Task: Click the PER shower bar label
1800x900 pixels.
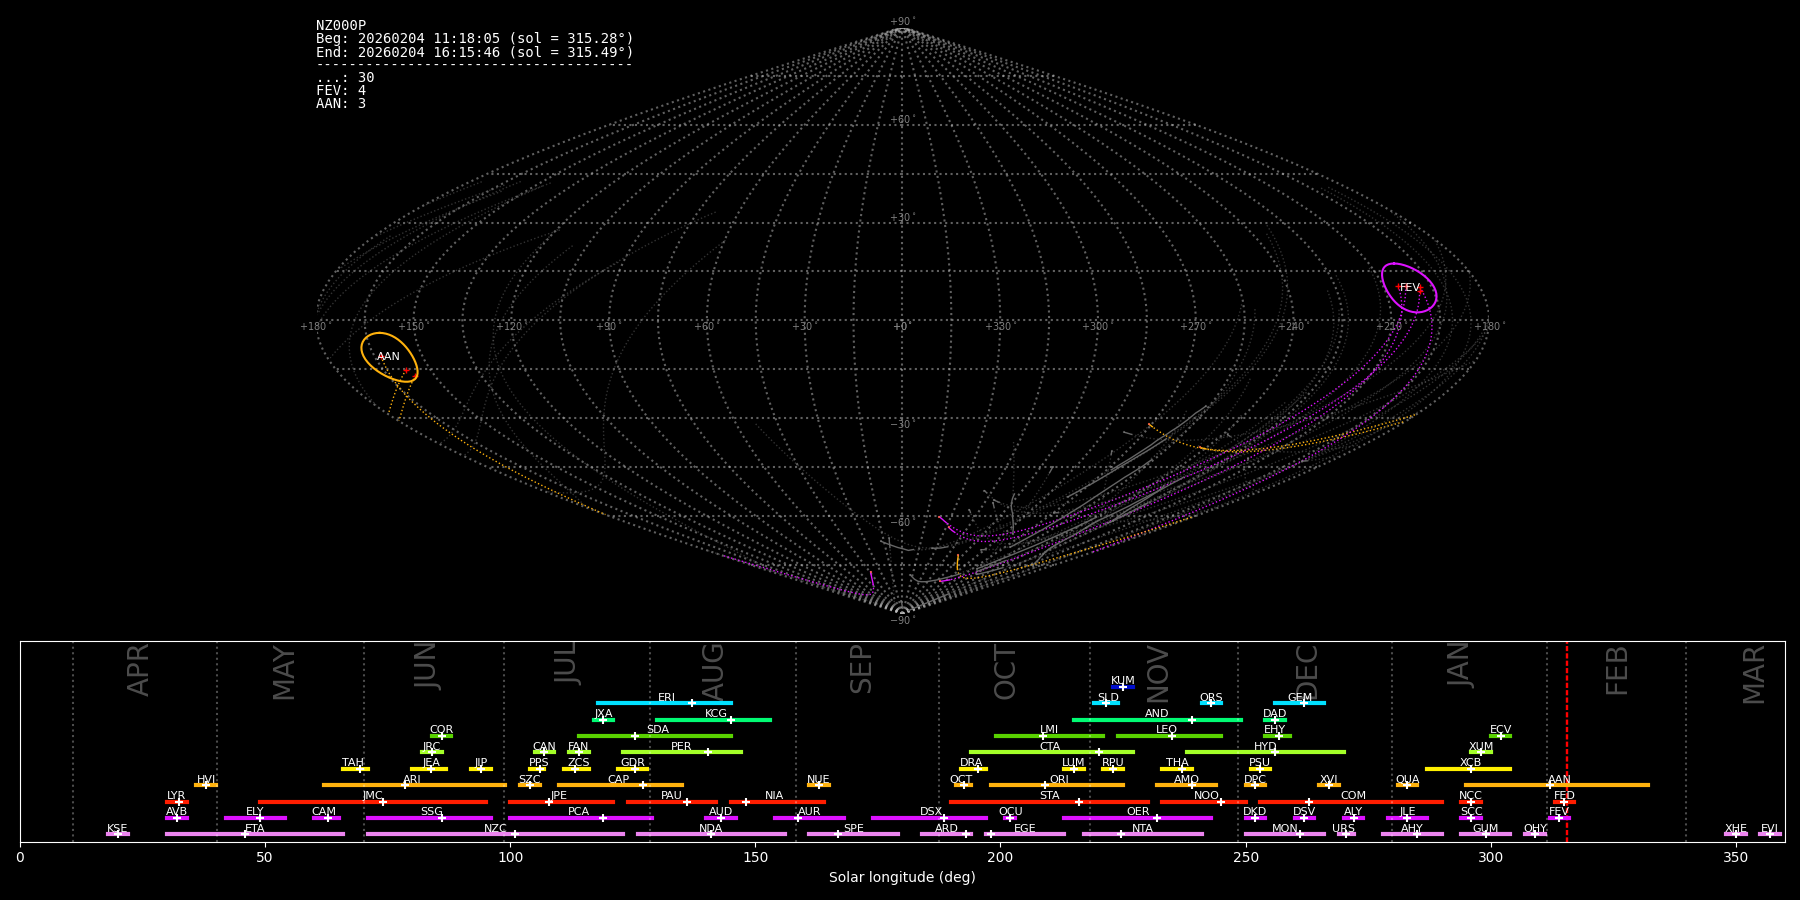Action: [681, 747]
